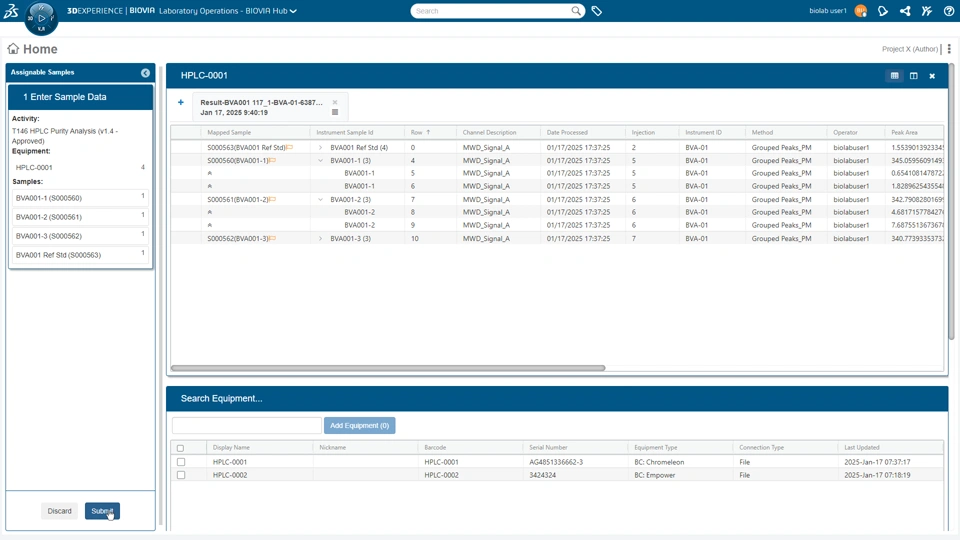This screenshot has height=540, width=960.
Task: Switch HPLC-0001 panel to split column view
Action: 913,76
